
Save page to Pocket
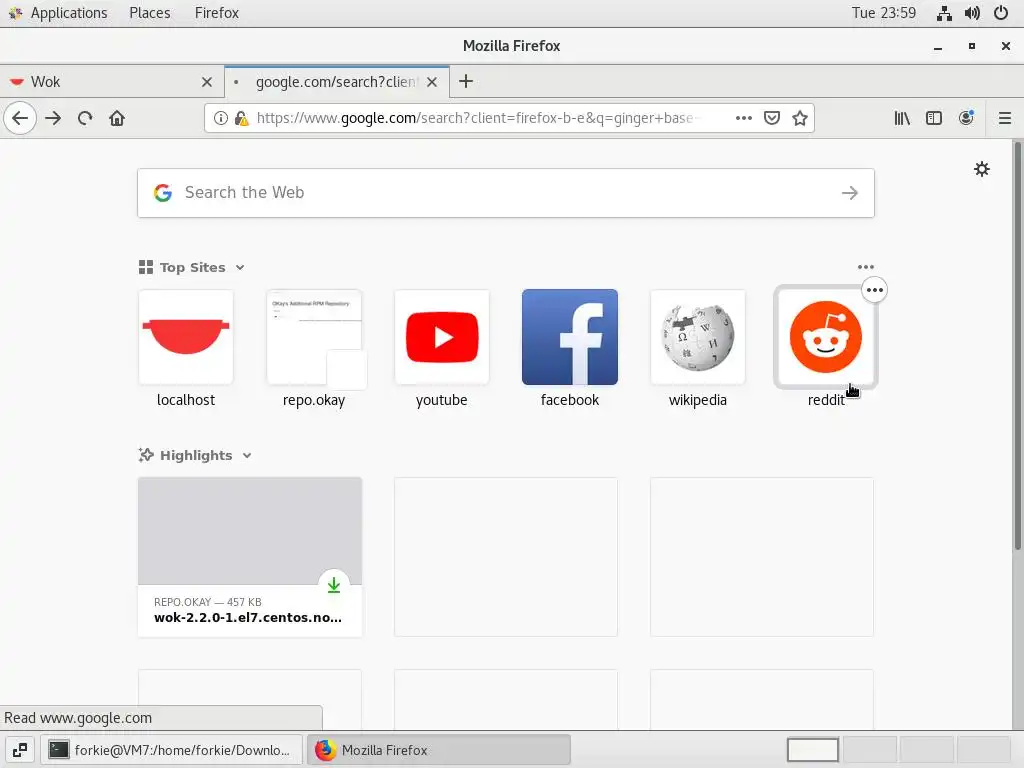coord(772,118)
